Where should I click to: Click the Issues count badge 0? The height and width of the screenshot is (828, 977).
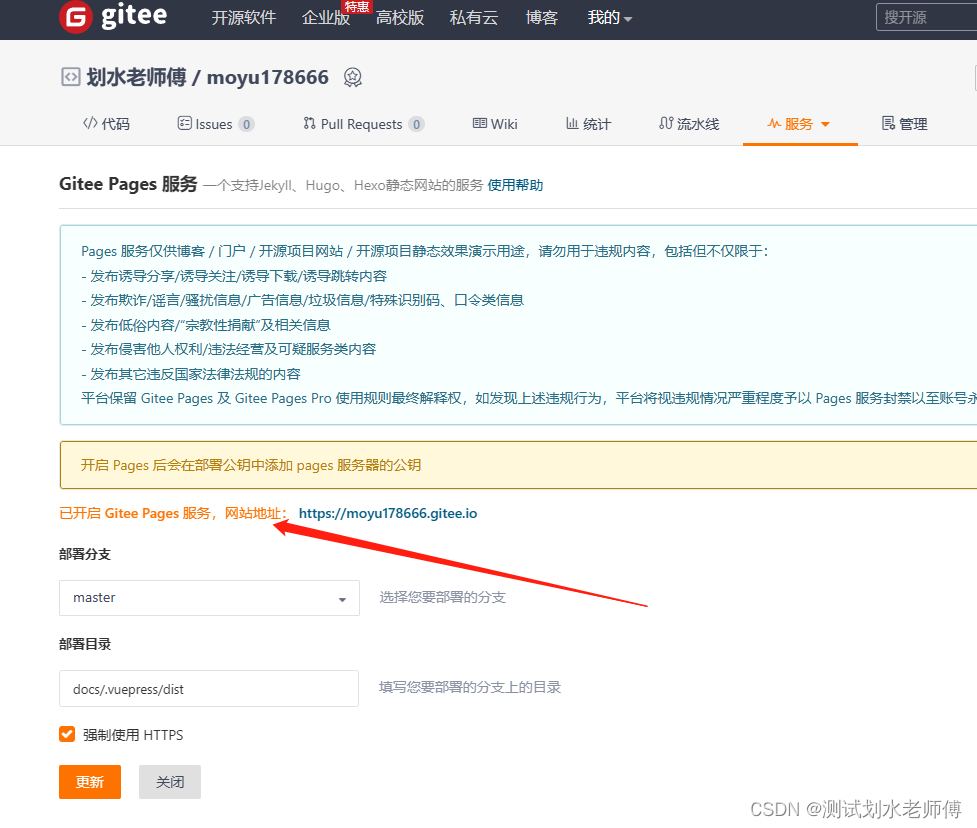coord(247,125)
